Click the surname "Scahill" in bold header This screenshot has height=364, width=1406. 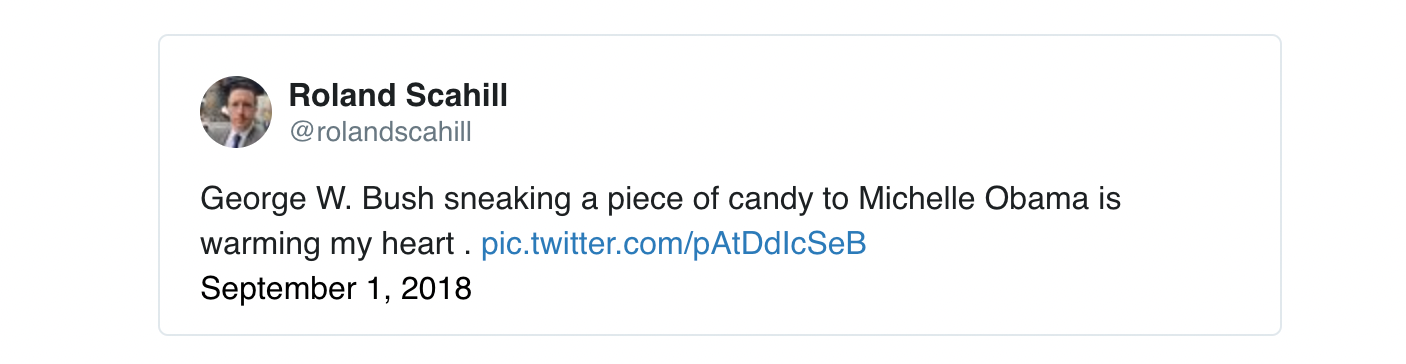455,96
